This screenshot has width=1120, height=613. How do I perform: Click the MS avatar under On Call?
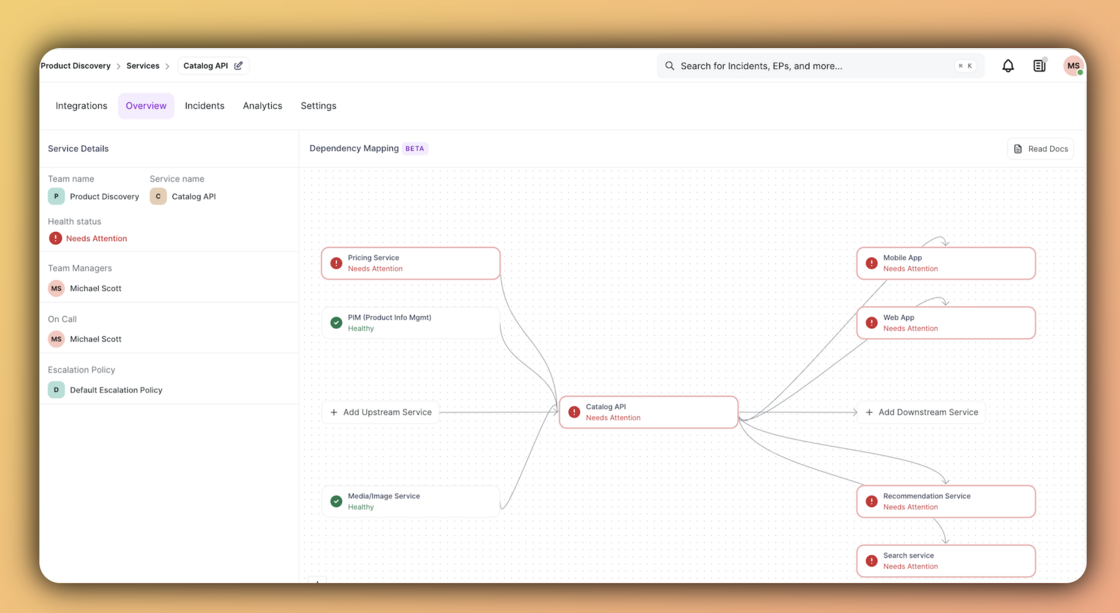click(x=56, y=339)
